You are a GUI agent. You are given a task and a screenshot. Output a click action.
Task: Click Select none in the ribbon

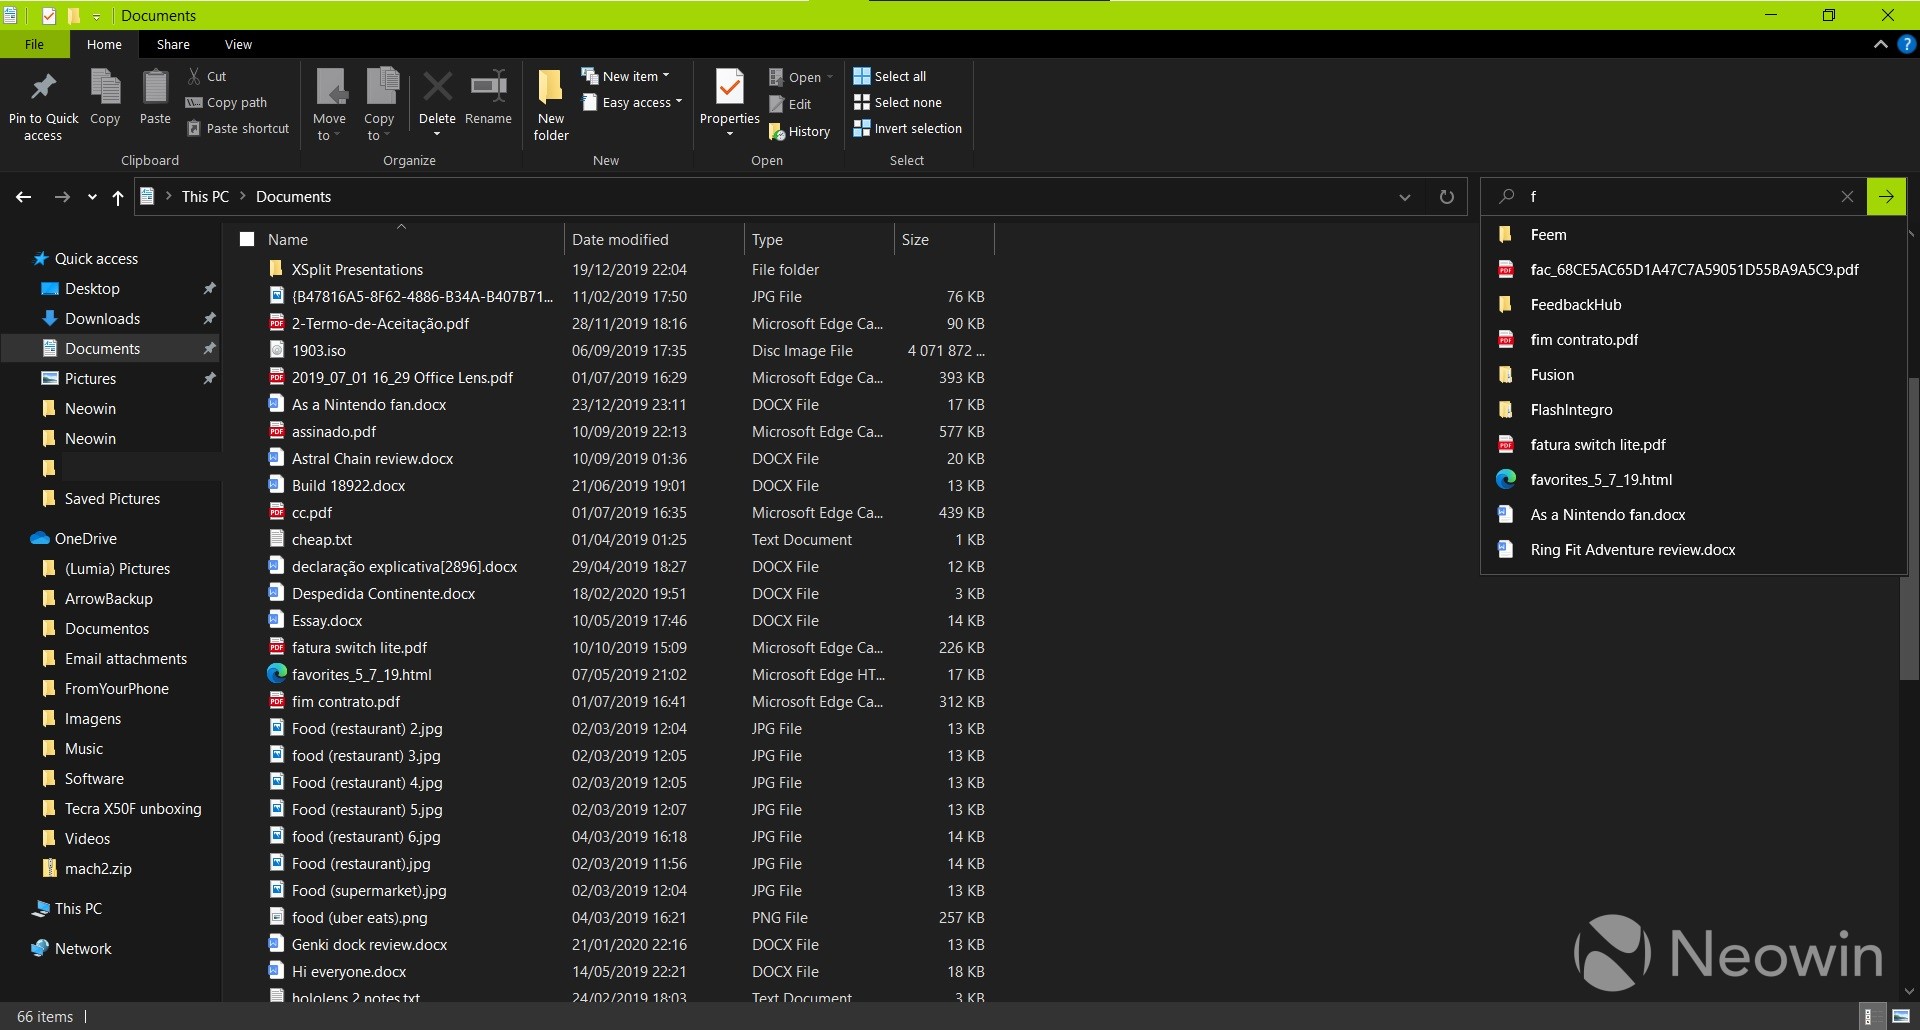pyautogui.click(x=898, y=102)
